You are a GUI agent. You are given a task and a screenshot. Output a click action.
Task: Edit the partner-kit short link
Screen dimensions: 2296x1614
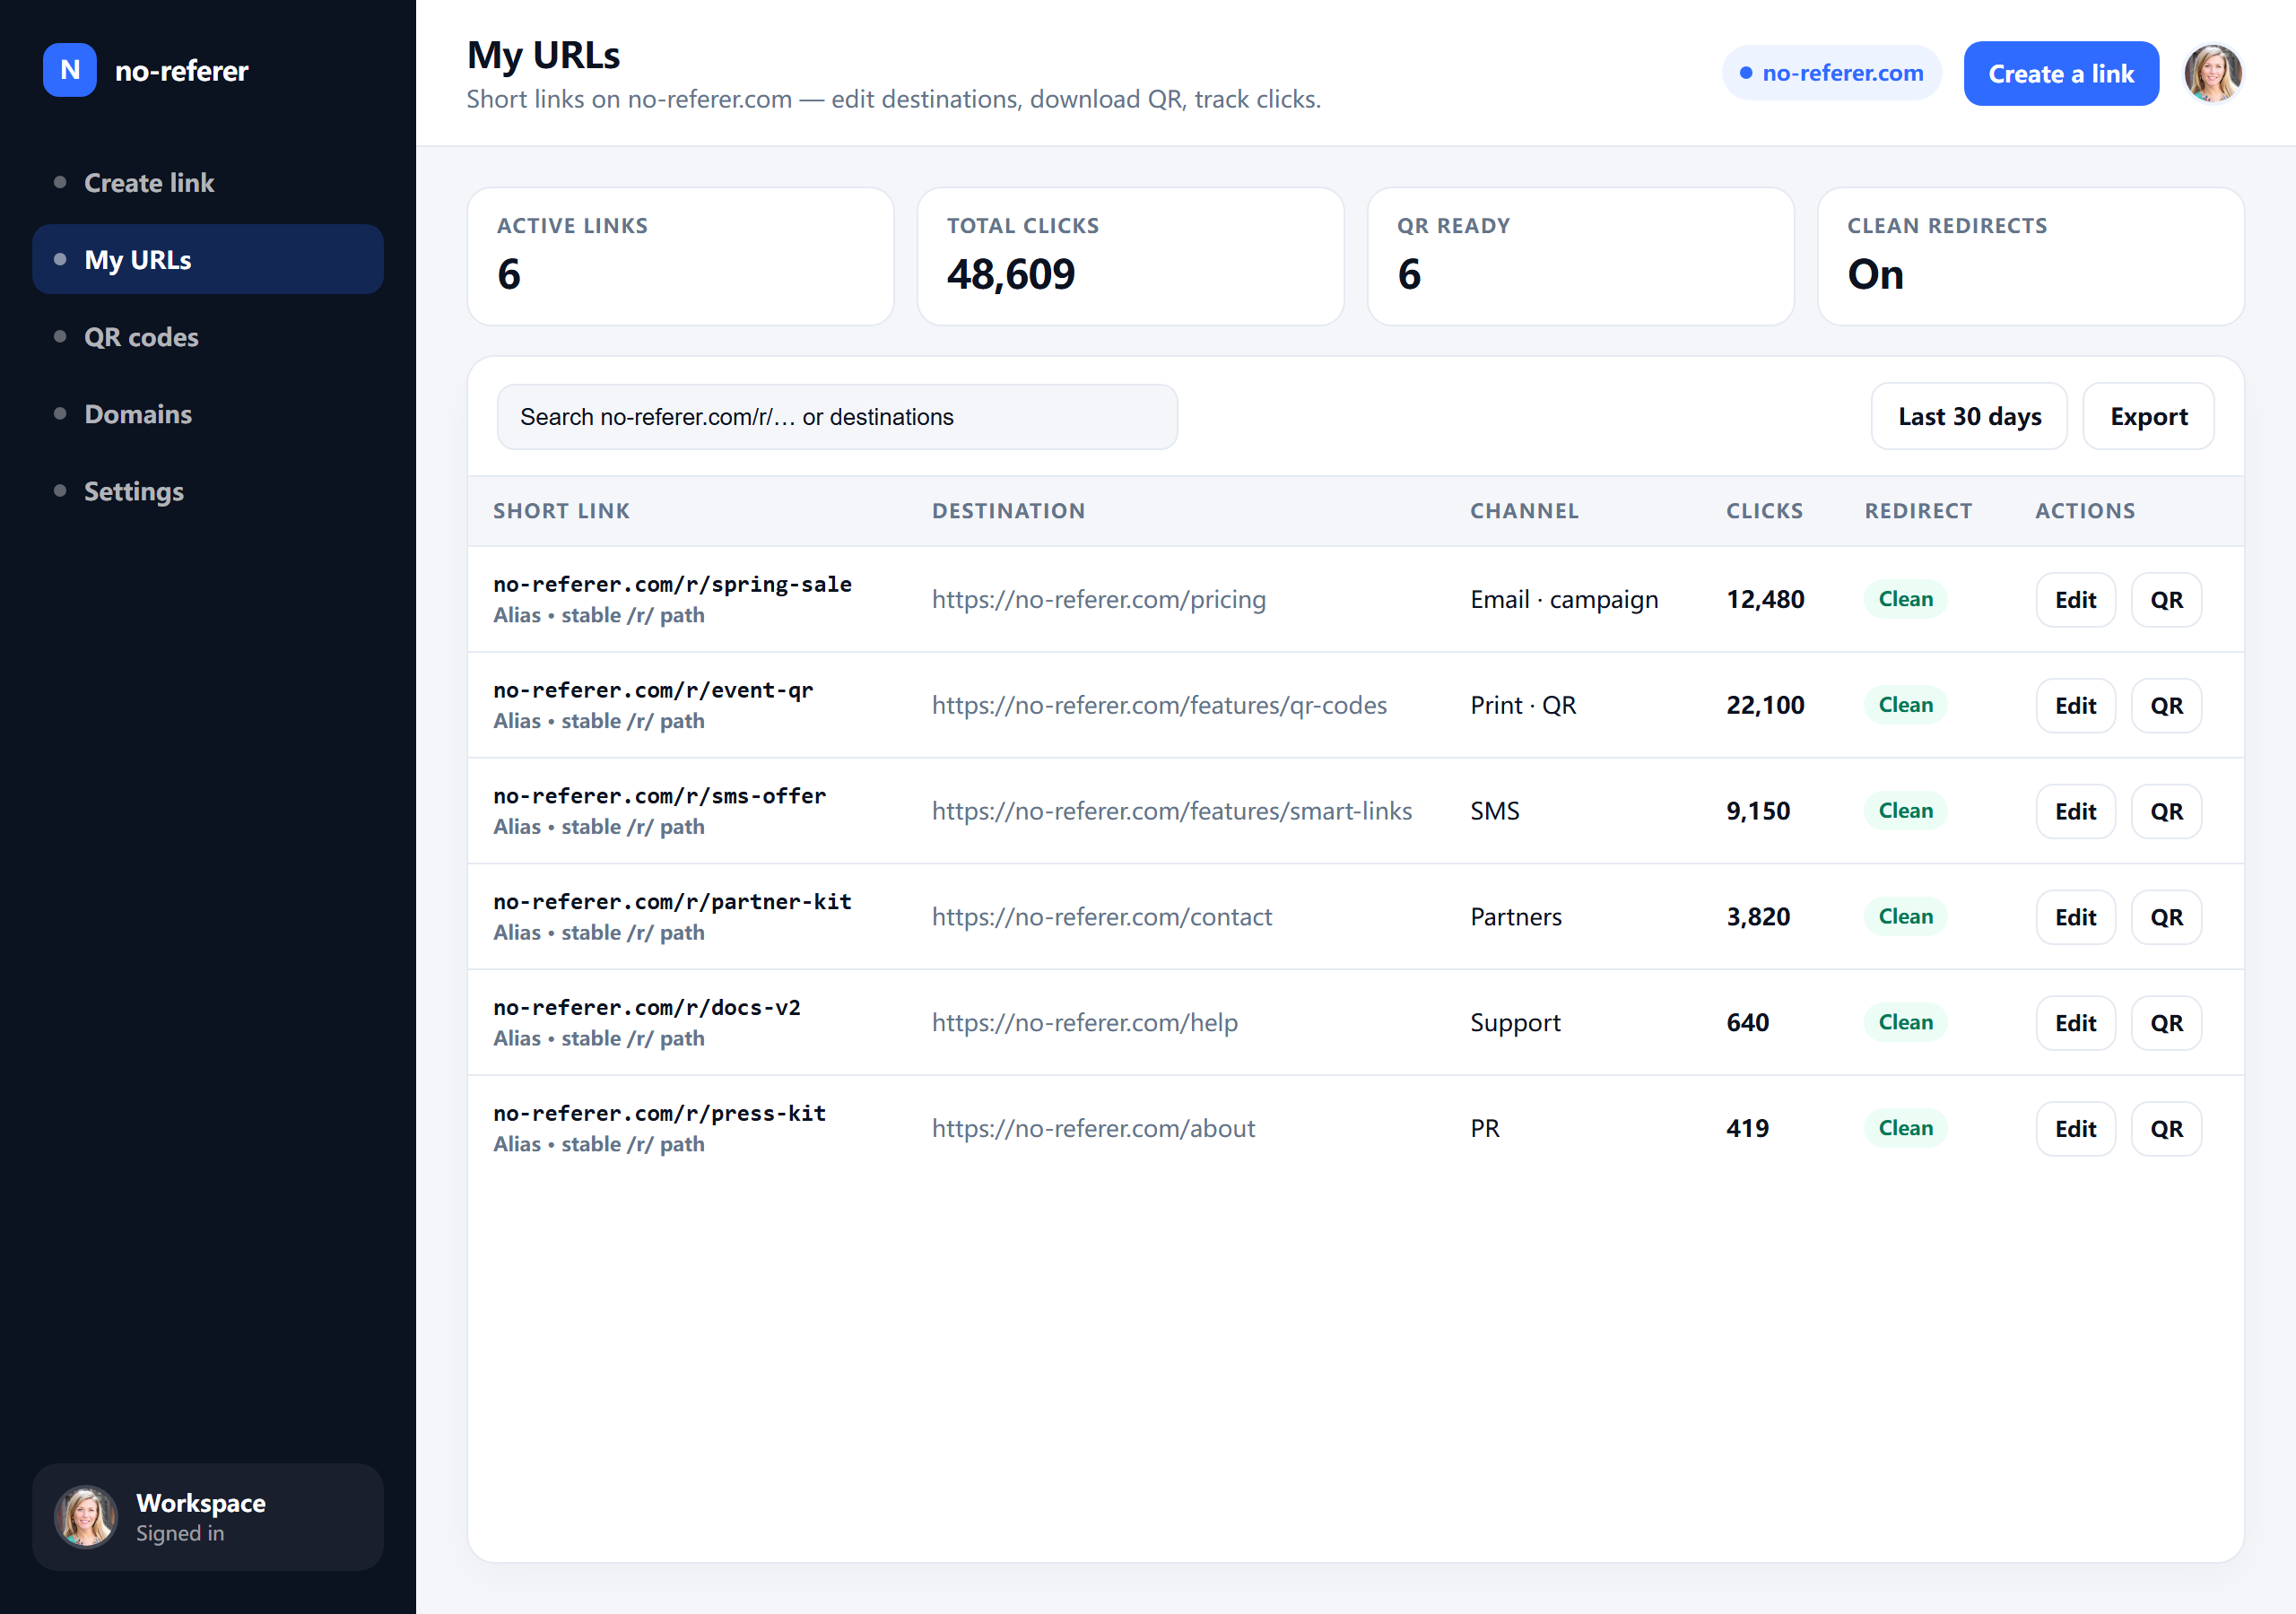(x=2075, y=917)
